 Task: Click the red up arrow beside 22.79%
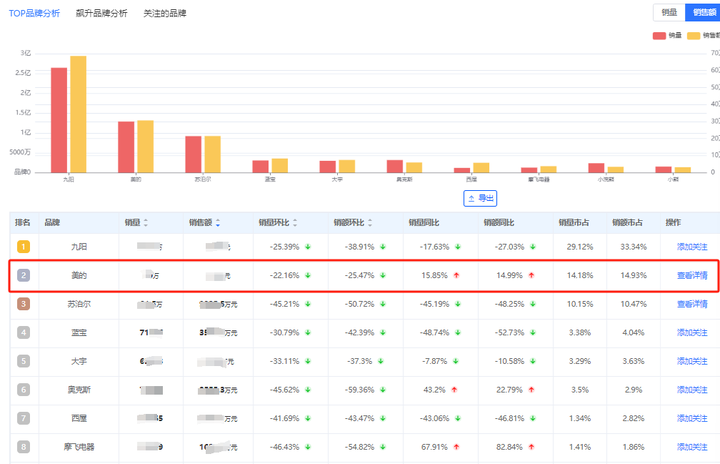click(531, 390)
